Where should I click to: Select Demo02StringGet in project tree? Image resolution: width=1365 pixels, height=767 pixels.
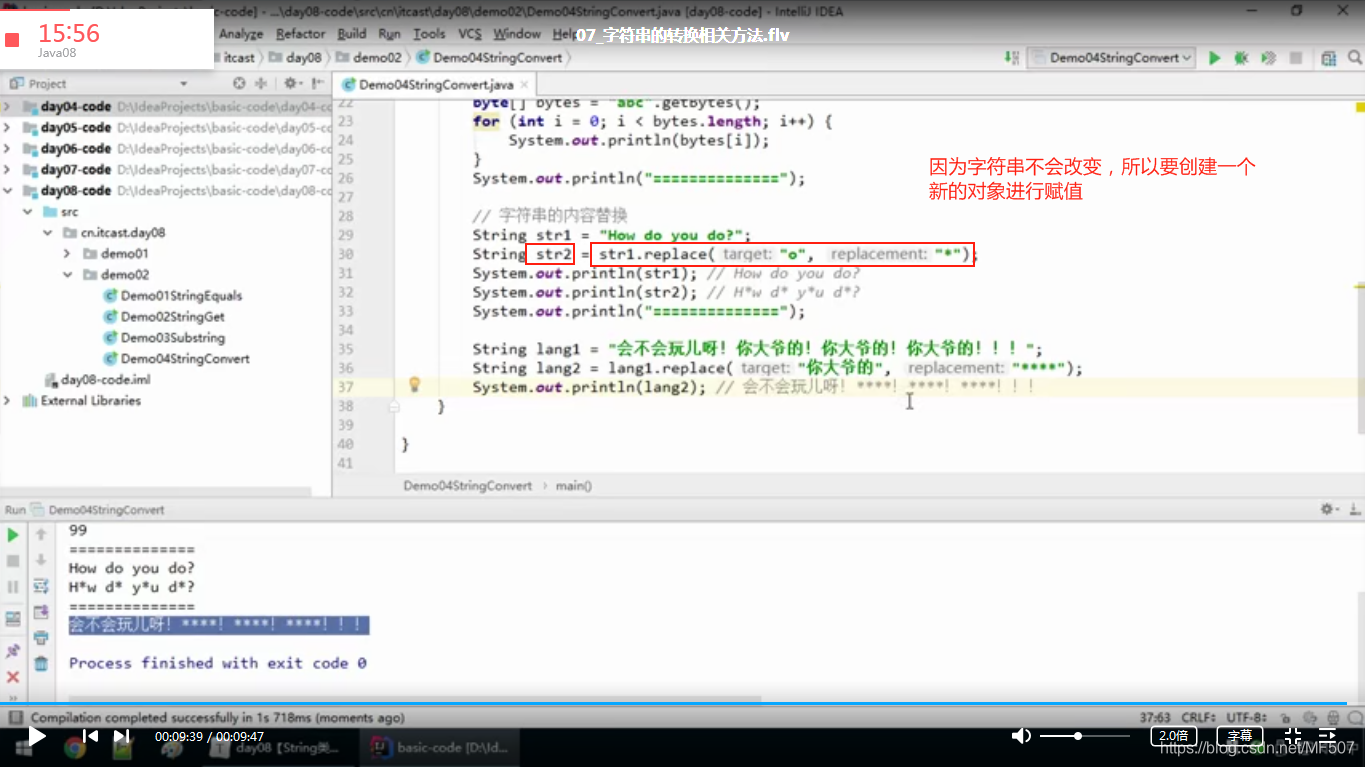pyautogui.click(x=173, y=317)
